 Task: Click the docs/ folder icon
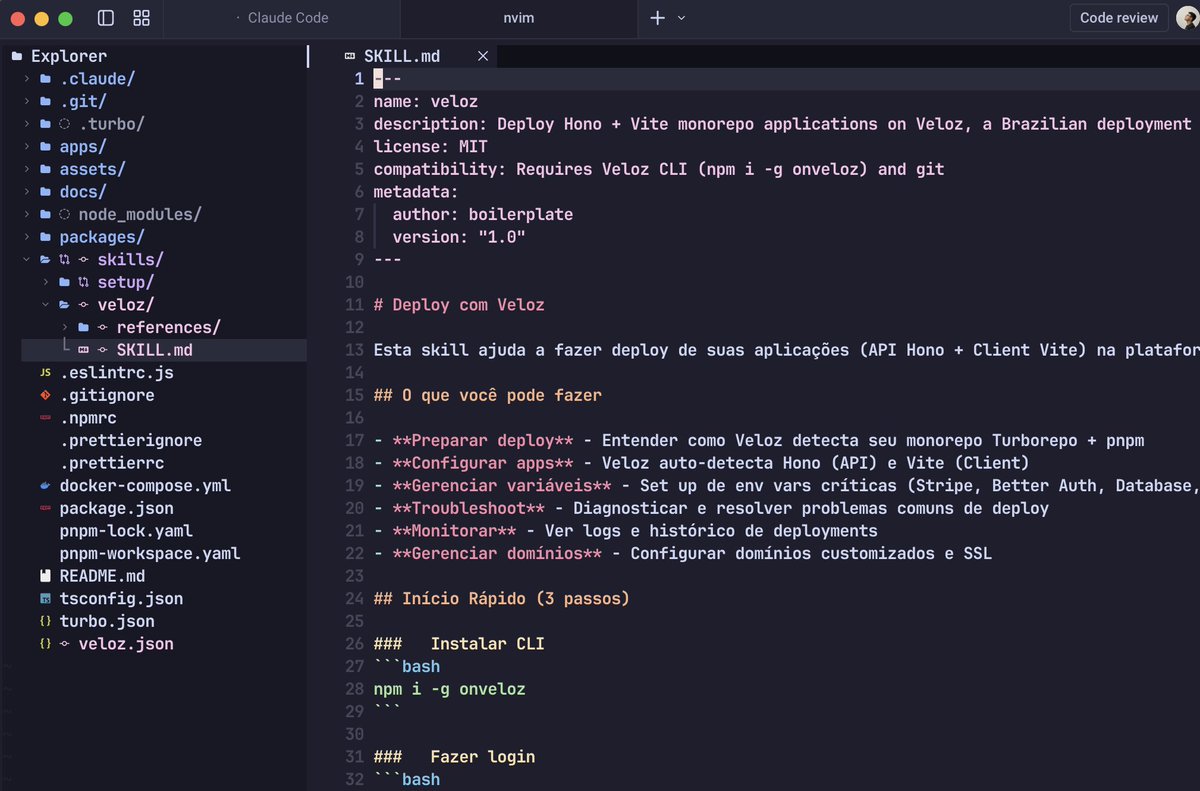coord(46,192)
